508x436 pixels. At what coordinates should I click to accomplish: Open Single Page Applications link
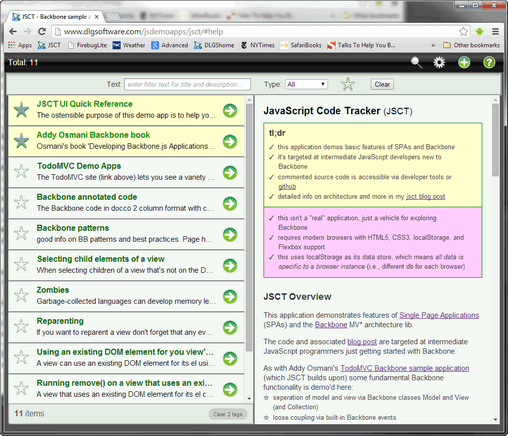(439, 315)
